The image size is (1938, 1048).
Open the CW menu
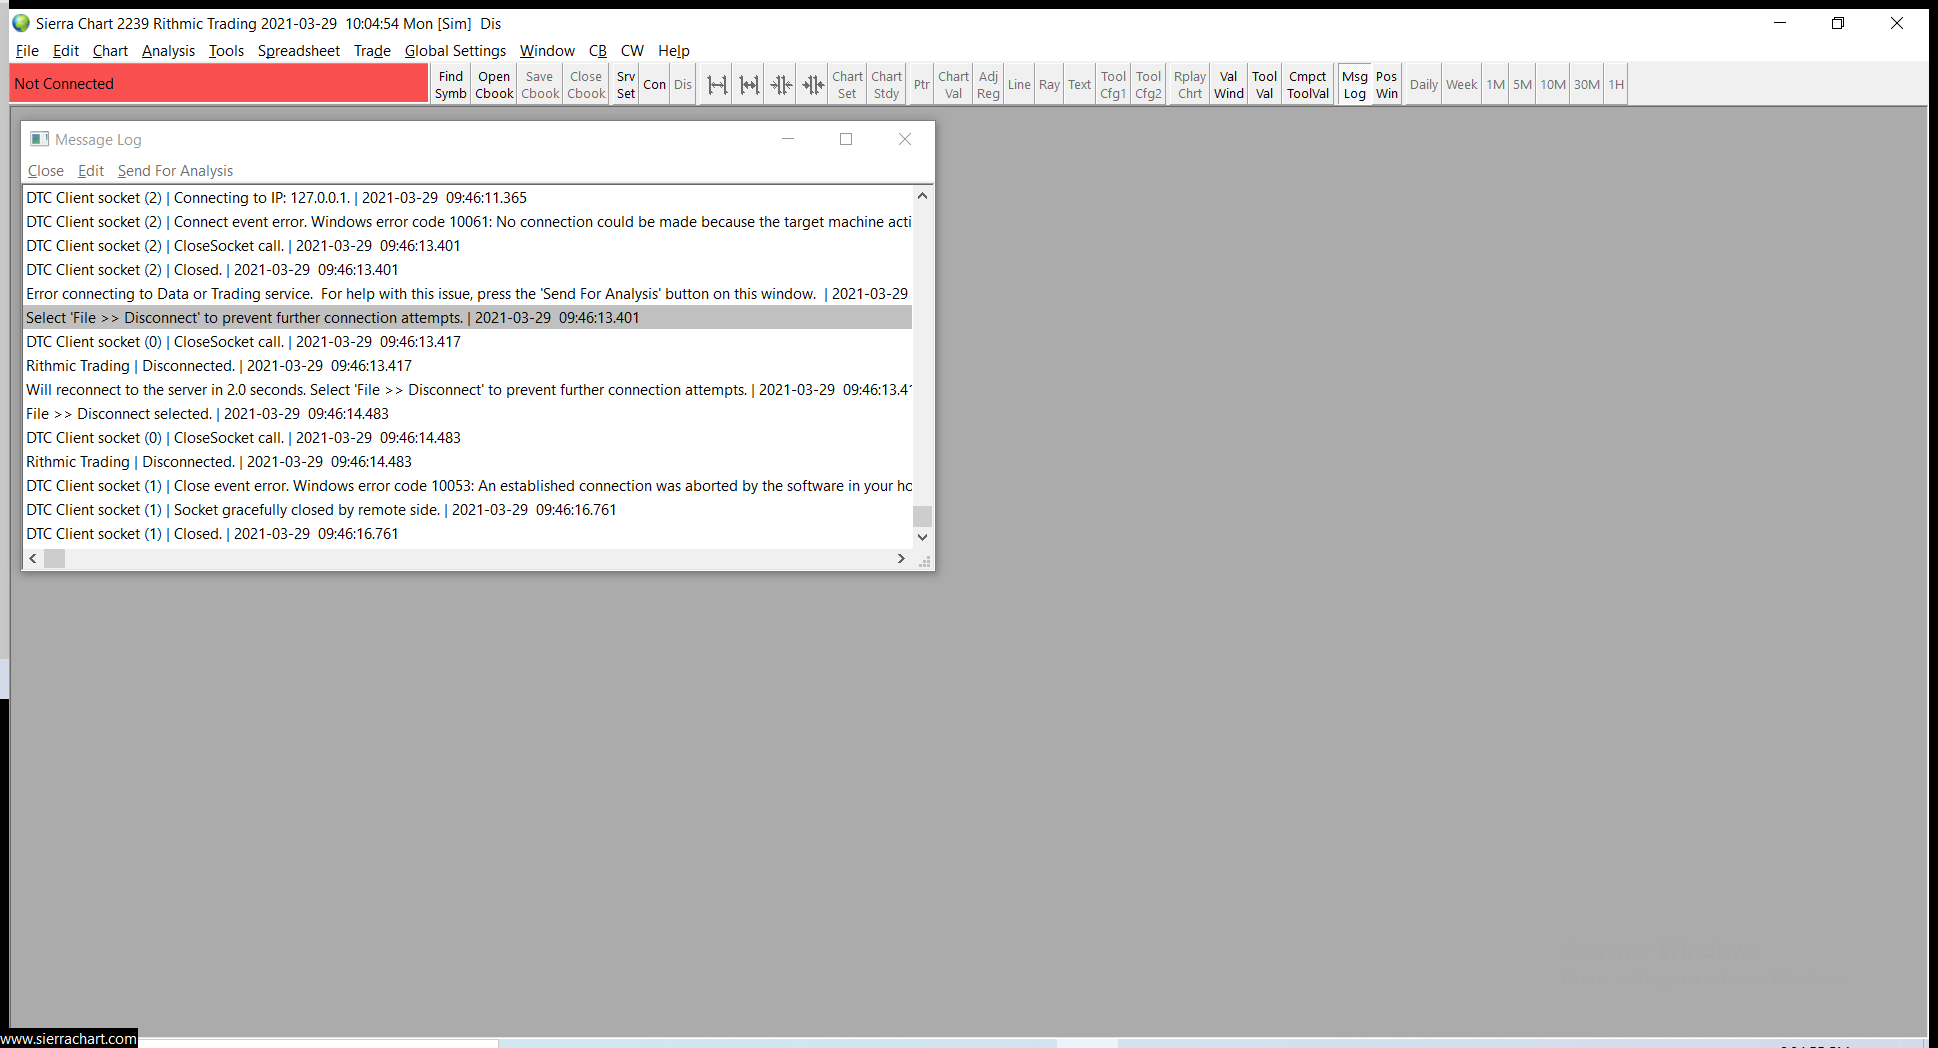tap(632, 51)
